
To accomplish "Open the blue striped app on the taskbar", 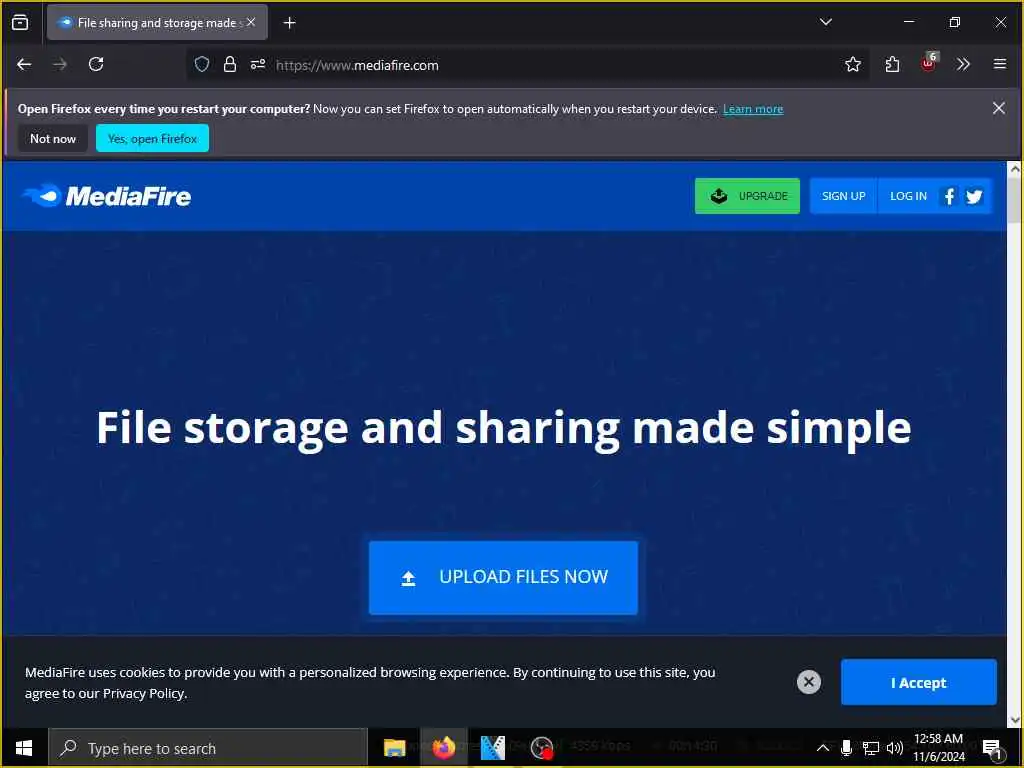I will [492, 748].
